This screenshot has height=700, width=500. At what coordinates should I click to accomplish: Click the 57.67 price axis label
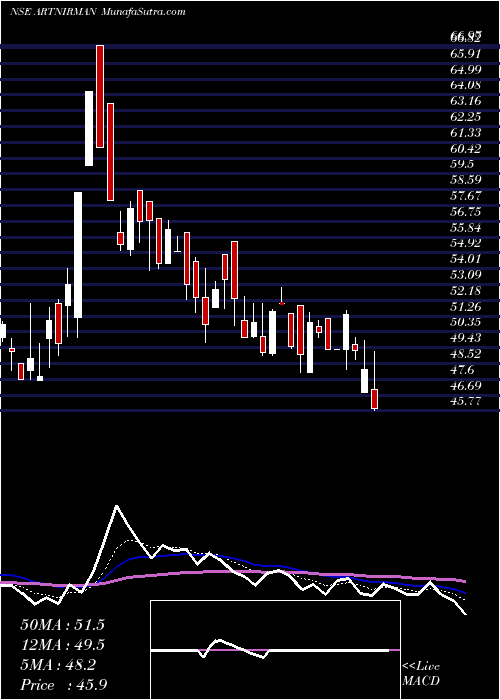point(467,196)
